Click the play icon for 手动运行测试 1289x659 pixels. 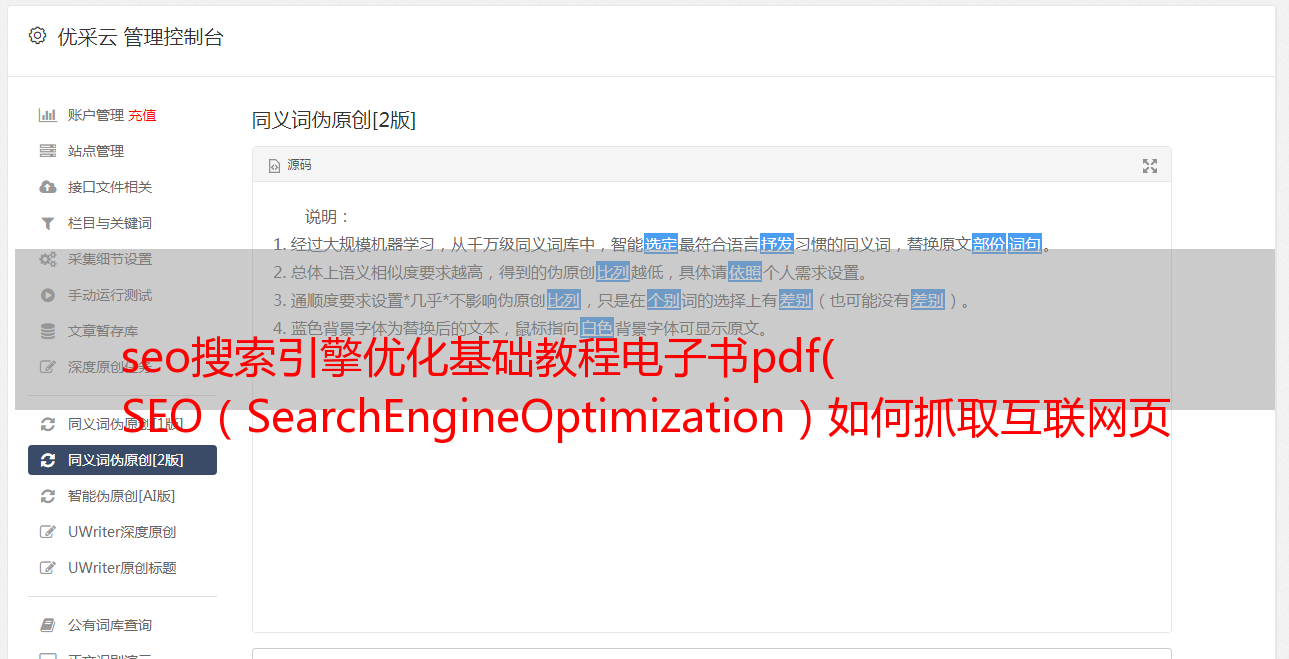pos(47,295)
